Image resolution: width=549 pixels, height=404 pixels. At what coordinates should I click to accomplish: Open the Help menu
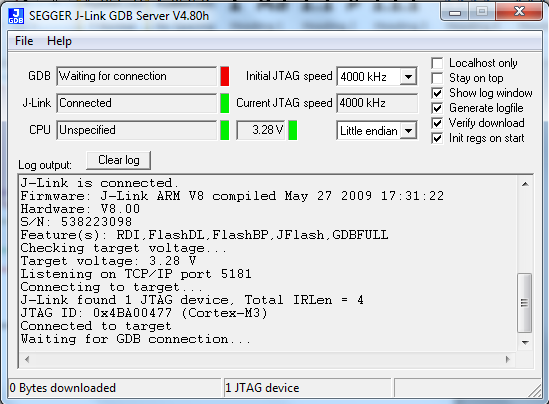[60, 41]
